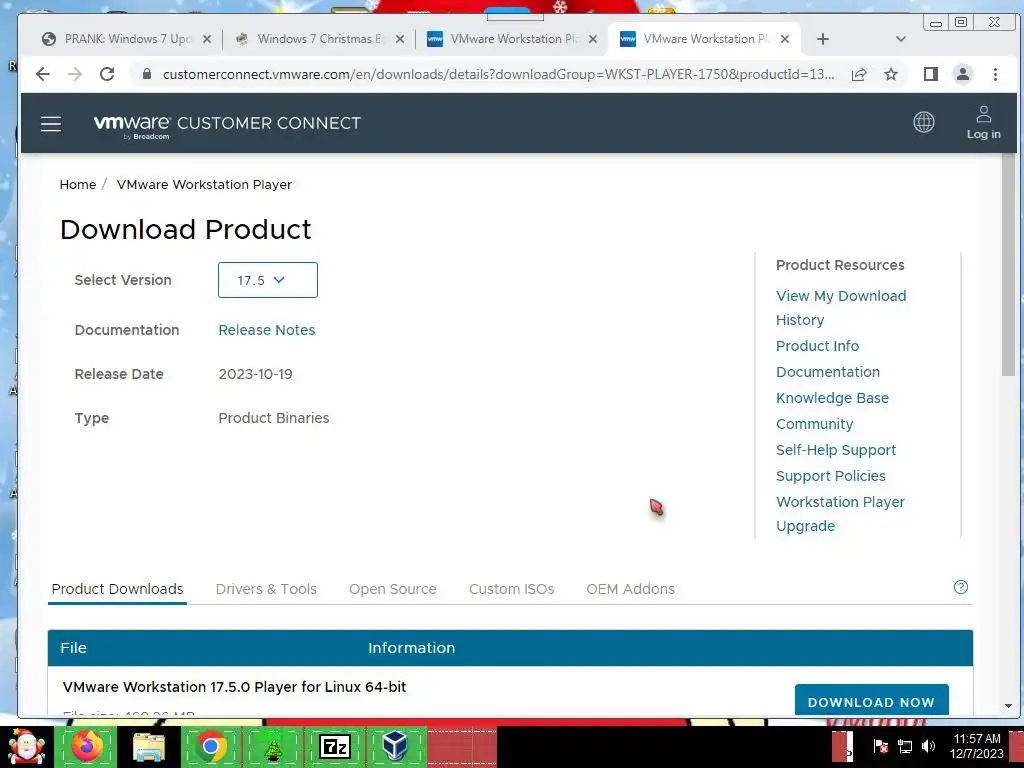Open the Knowledge Base link
The height and width of the screenshot is (768, 1024).
tap(833, 398)
